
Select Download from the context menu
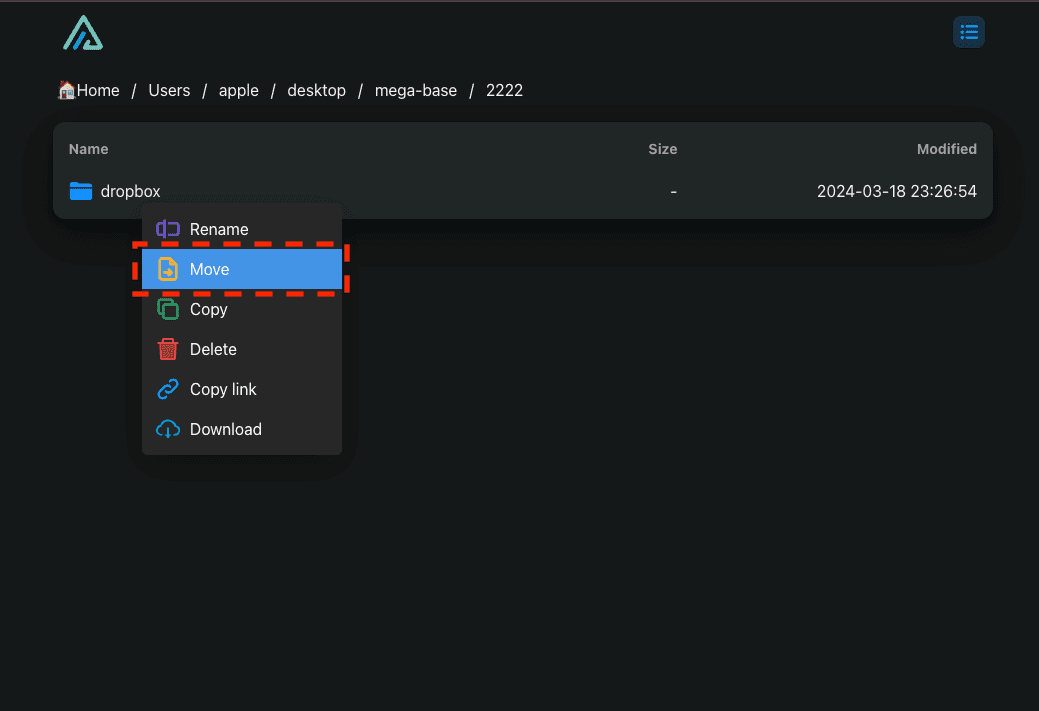[x=242, y=429]
